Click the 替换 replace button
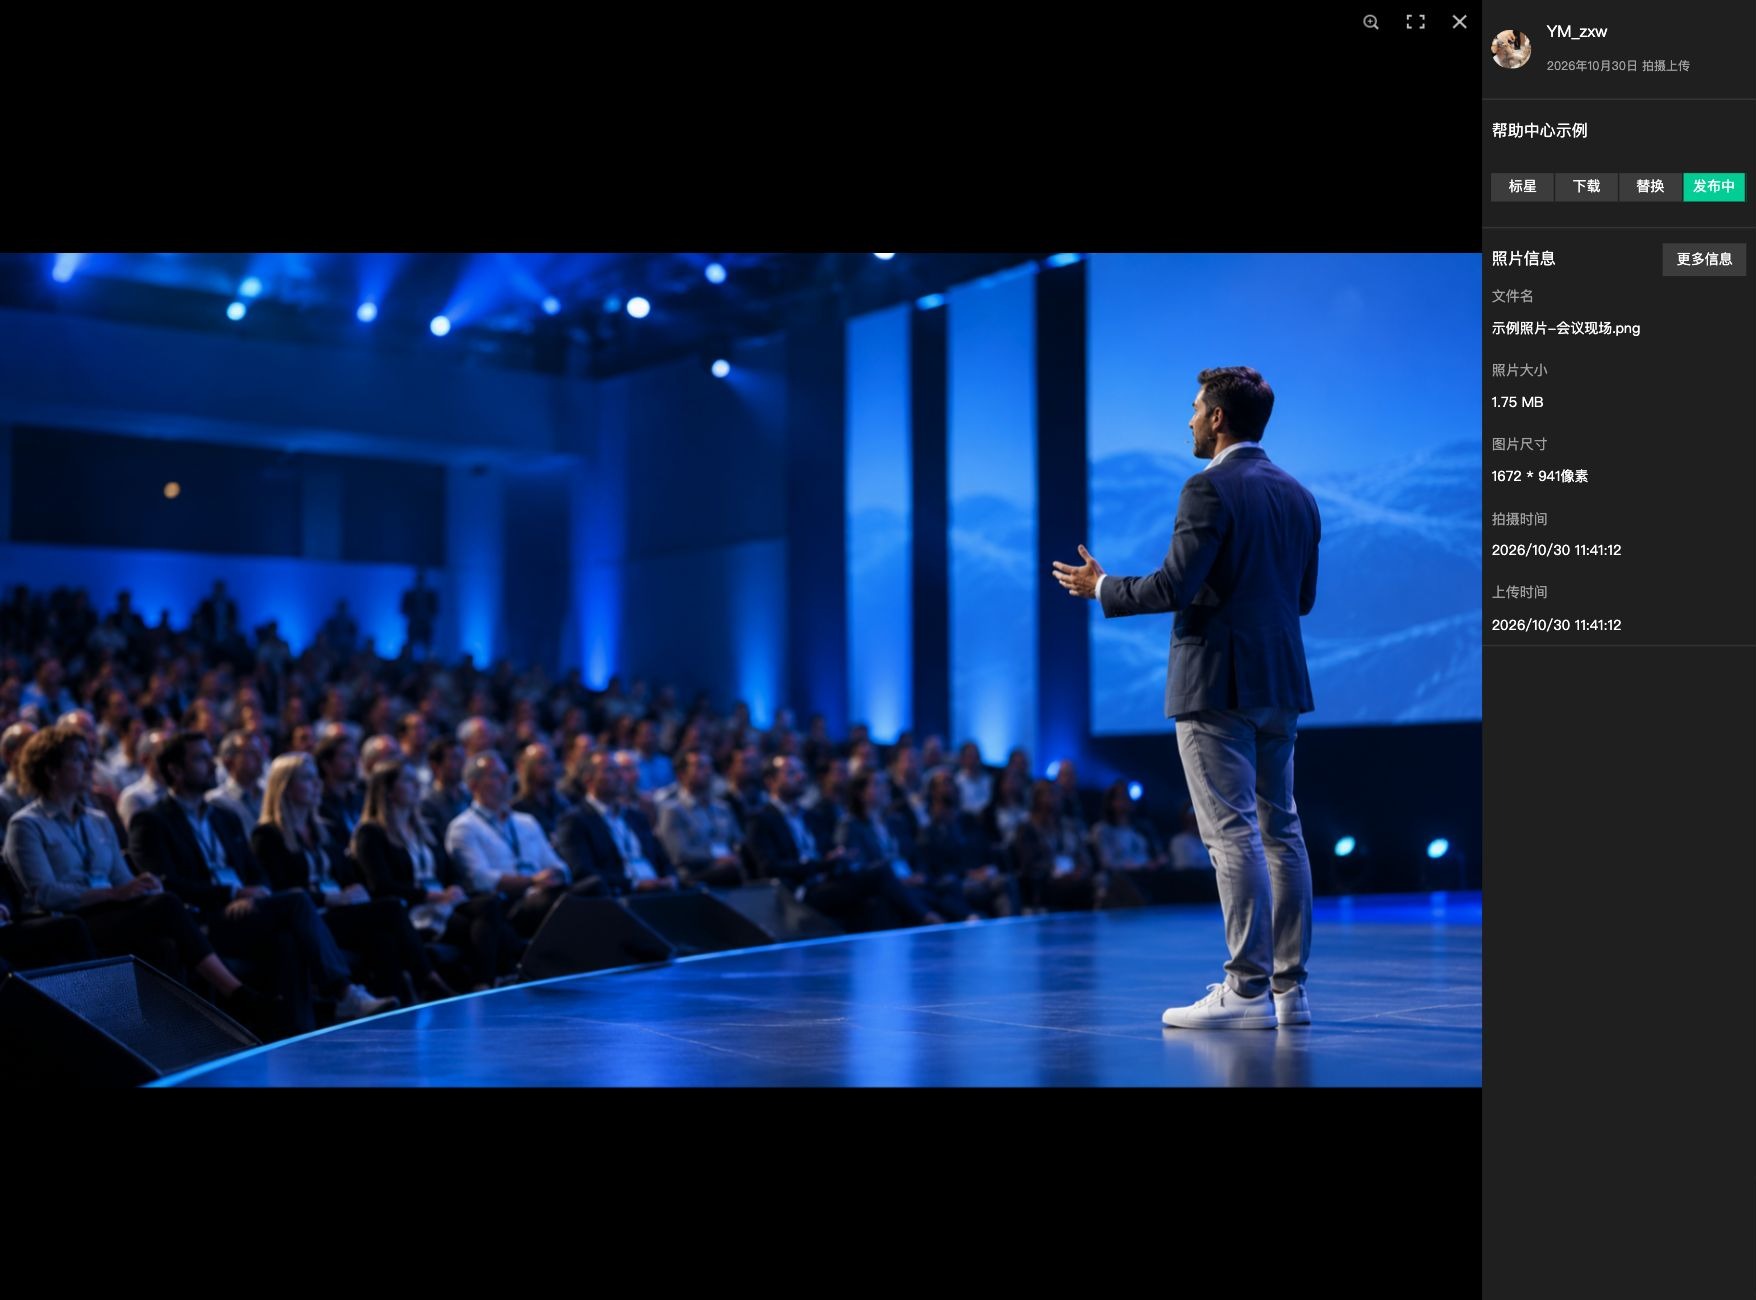This screenshot has width=1756, height=1300. click(x=1650, y=187)
